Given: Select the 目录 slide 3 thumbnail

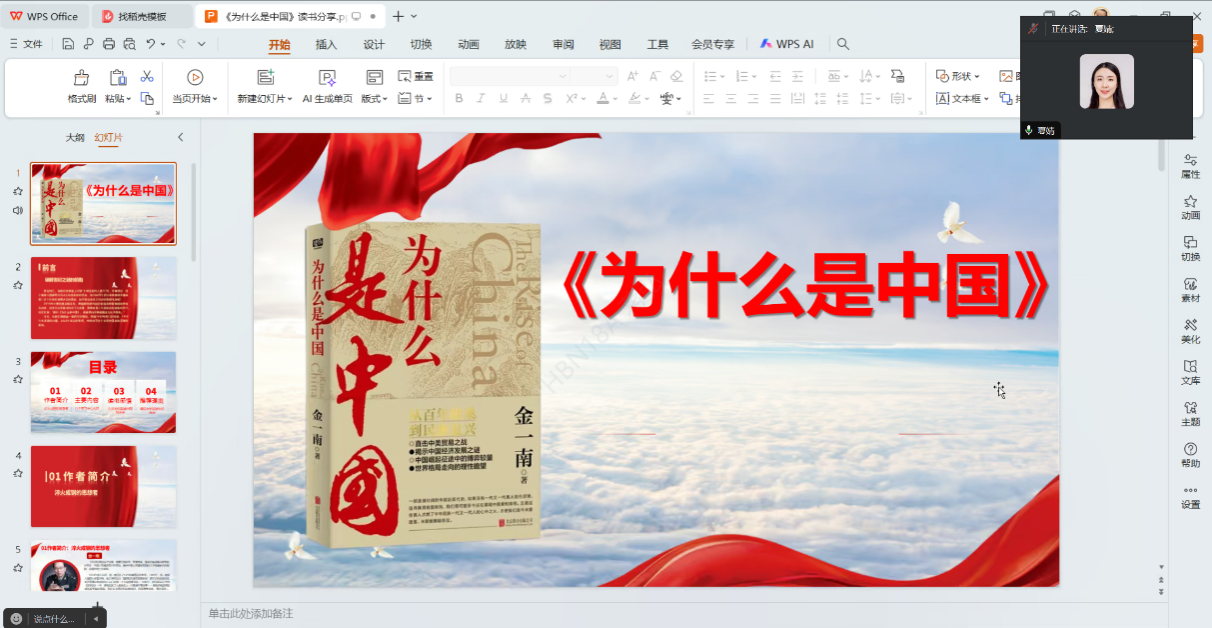Looking at the screenshot, I should tap(103, 392).
